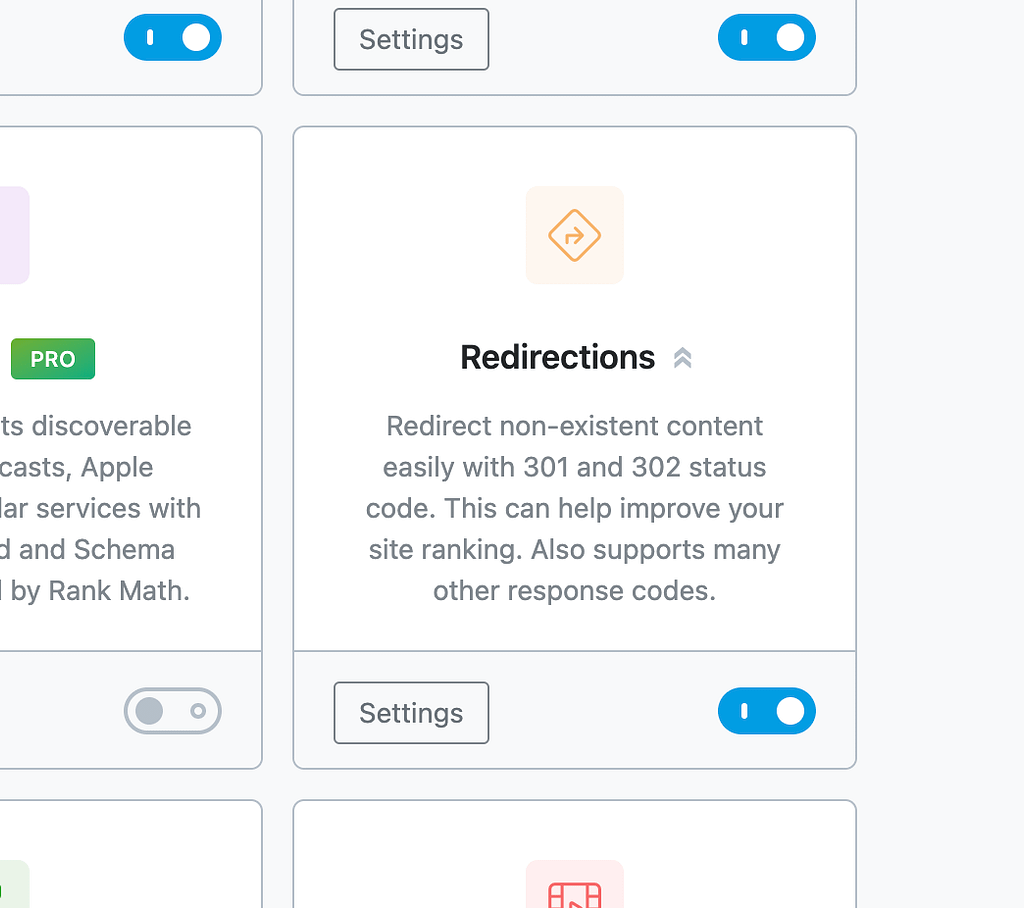The height and width of the screenshot is (908, 1024).
Task: Click the 'd and Schema' text line
Action: click(88, 549)
